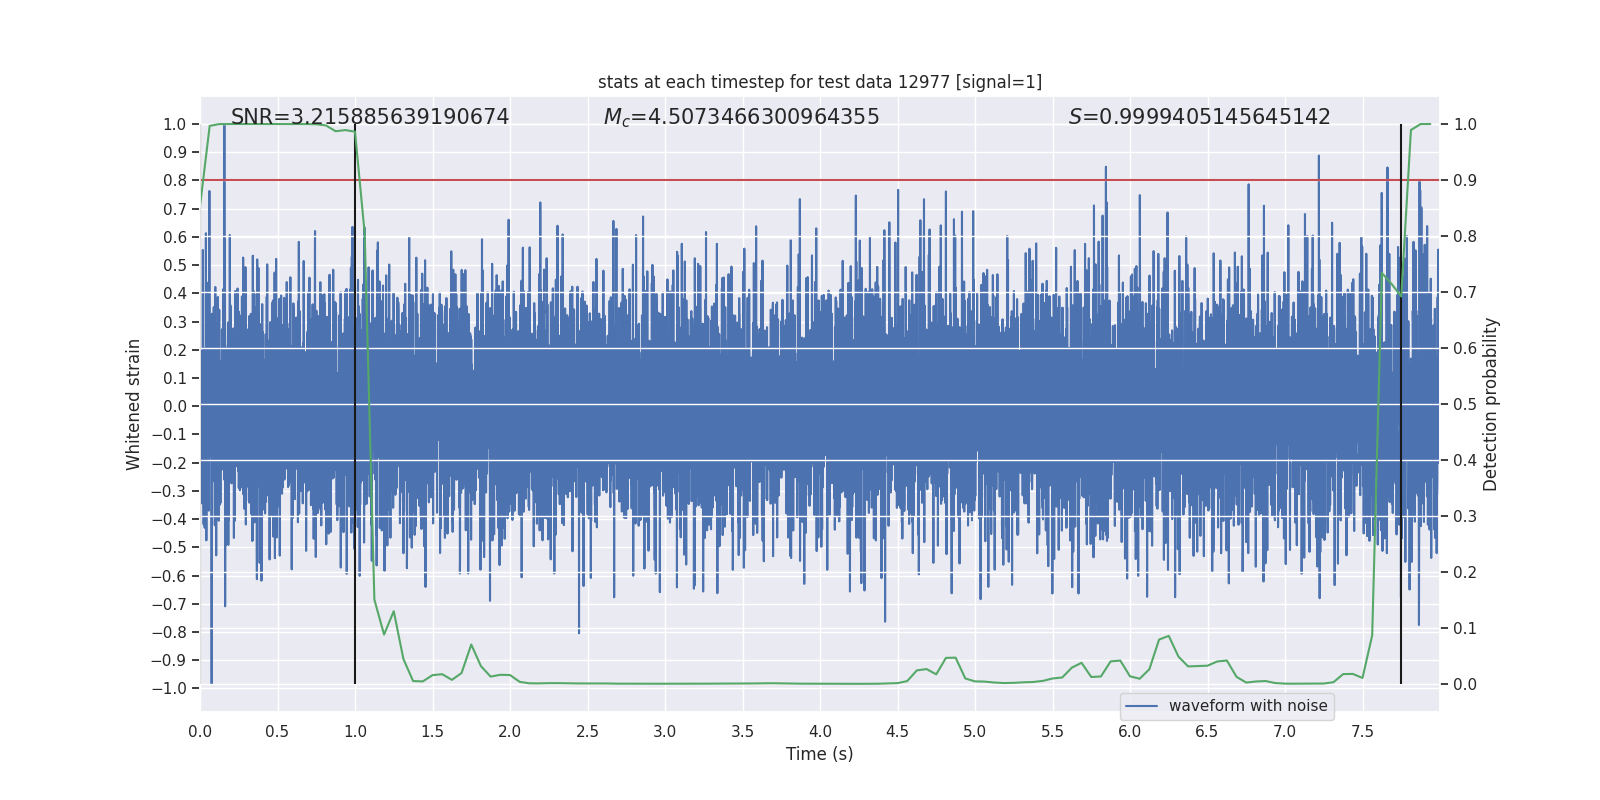This screenshot has width=1600, height=800.
Task: Click the 'Whitened strain' y-axis label
Action: pyautogui.click(x=134, y=404)
